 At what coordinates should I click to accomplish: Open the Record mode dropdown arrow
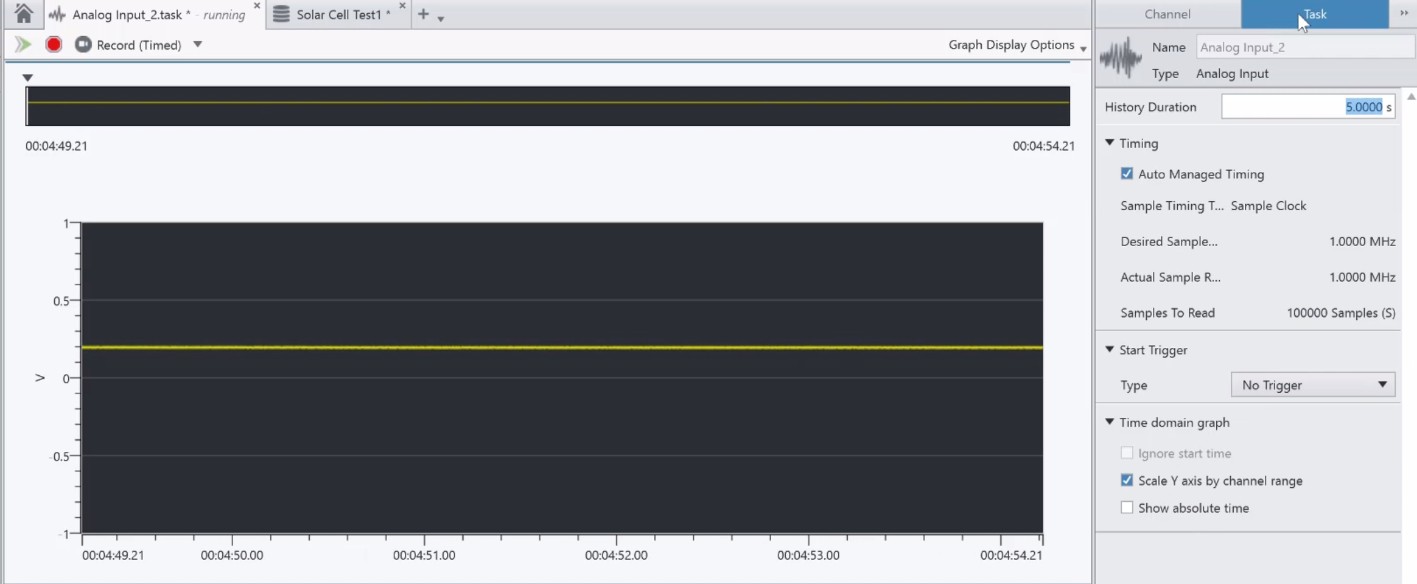click(x=197, y=44)
